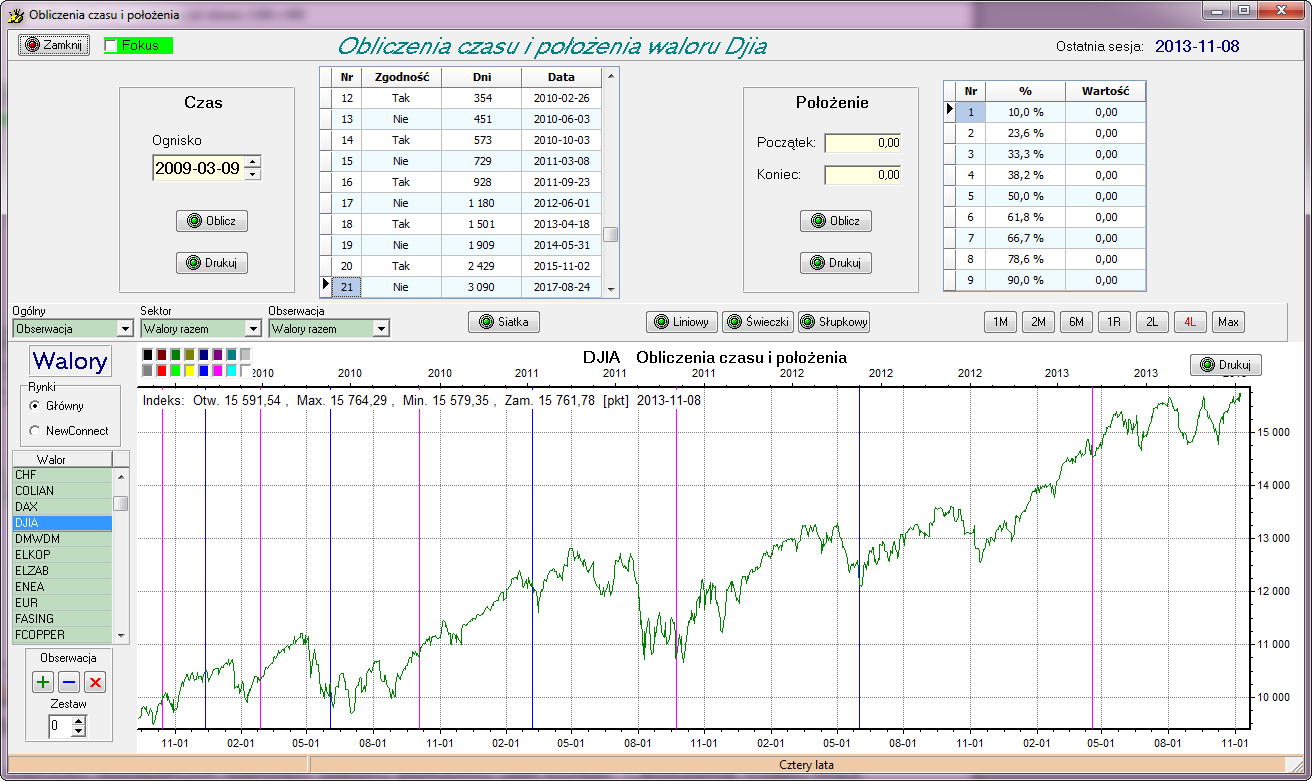Select ENEA in the Walor list
Screen dimensions: 1312x781
pos(62,587)
